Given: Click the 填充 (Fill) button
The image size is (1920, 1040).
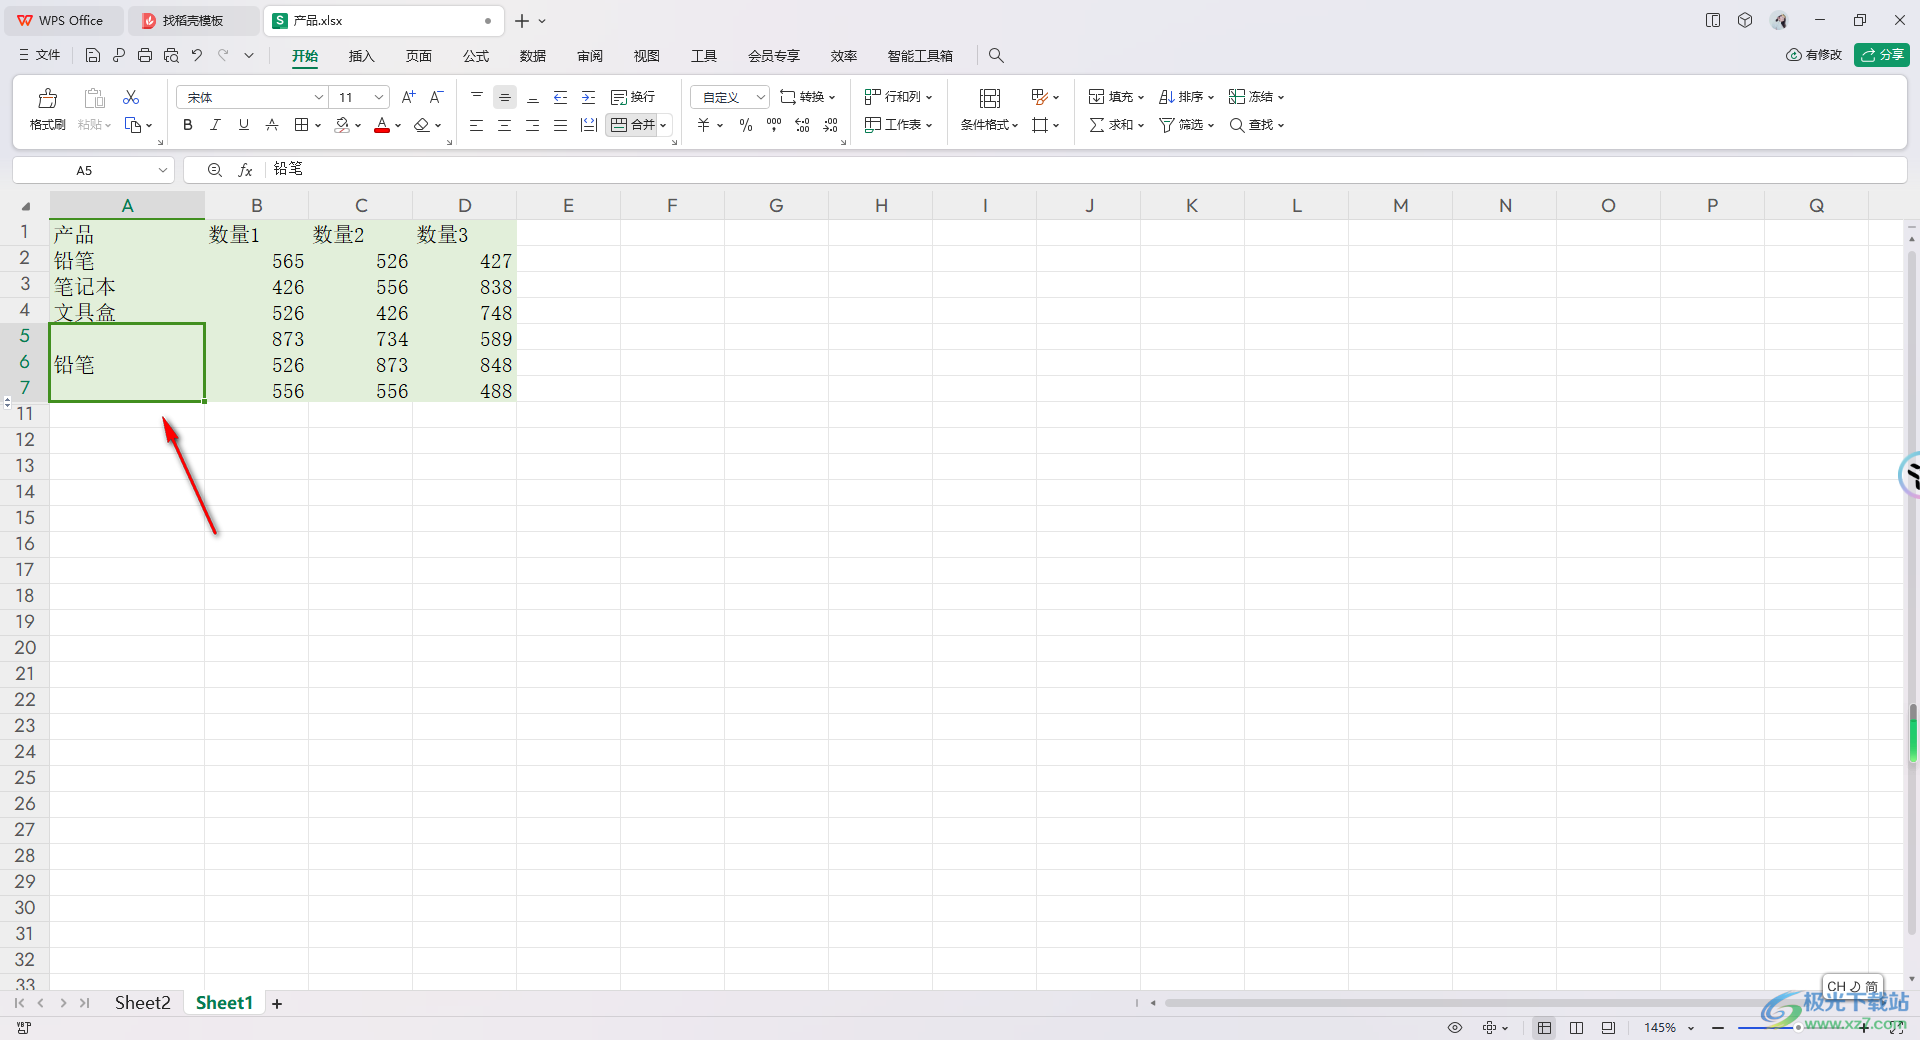Looking at the screenshot, I should click(x=1116, y=97).
